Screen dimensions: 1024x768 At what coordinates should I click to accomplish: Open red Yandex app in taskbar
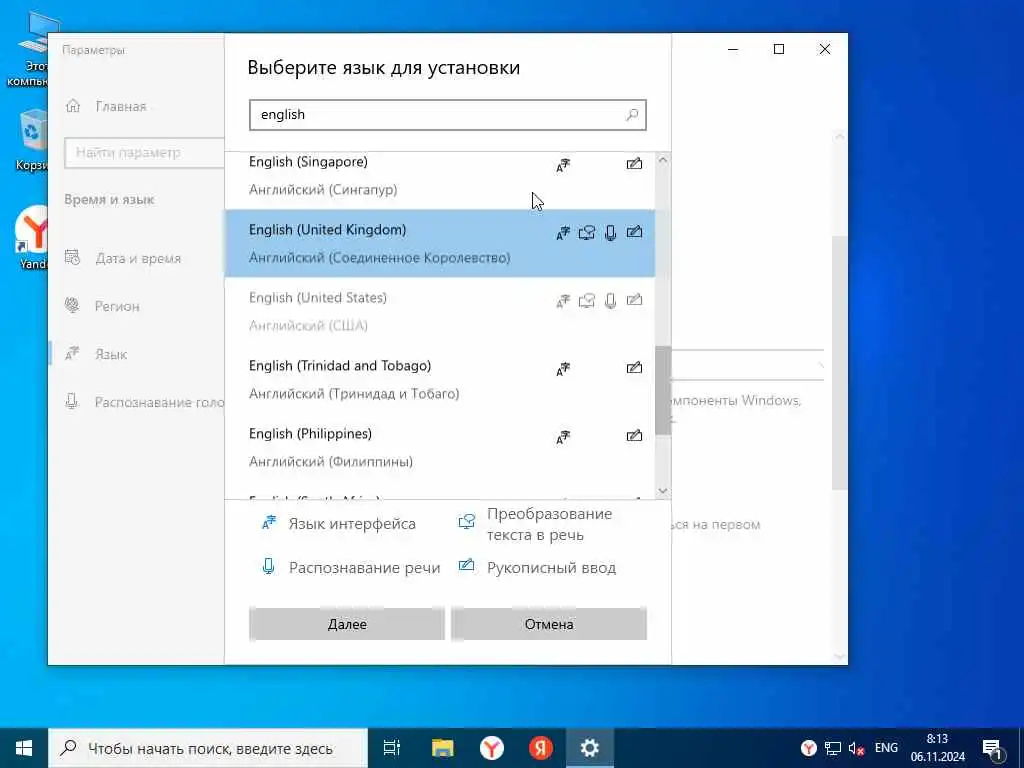click(x=541, y=748)
